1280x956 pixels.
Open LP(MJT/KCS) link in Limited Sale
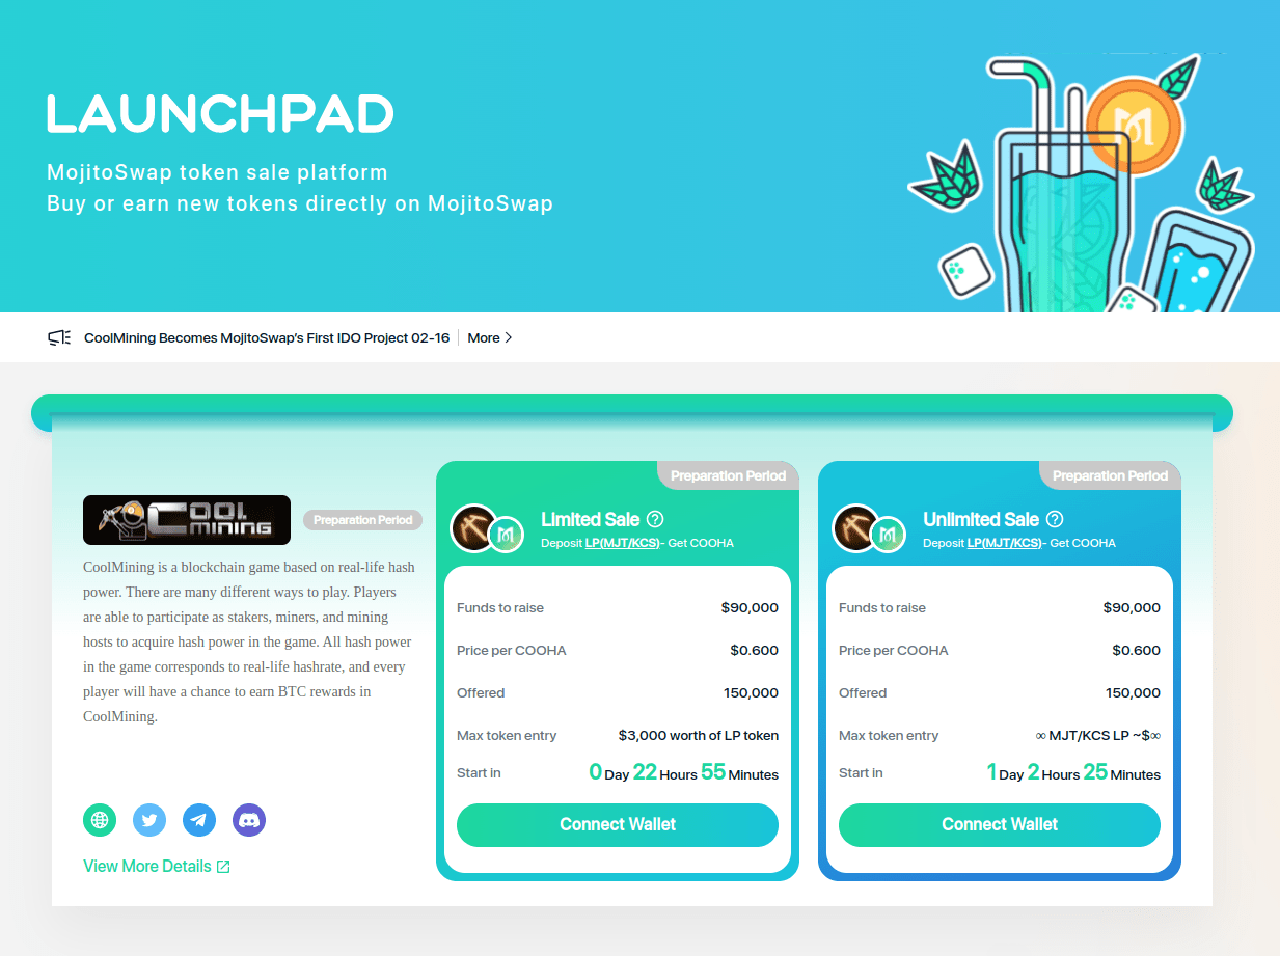pos(622,543)
